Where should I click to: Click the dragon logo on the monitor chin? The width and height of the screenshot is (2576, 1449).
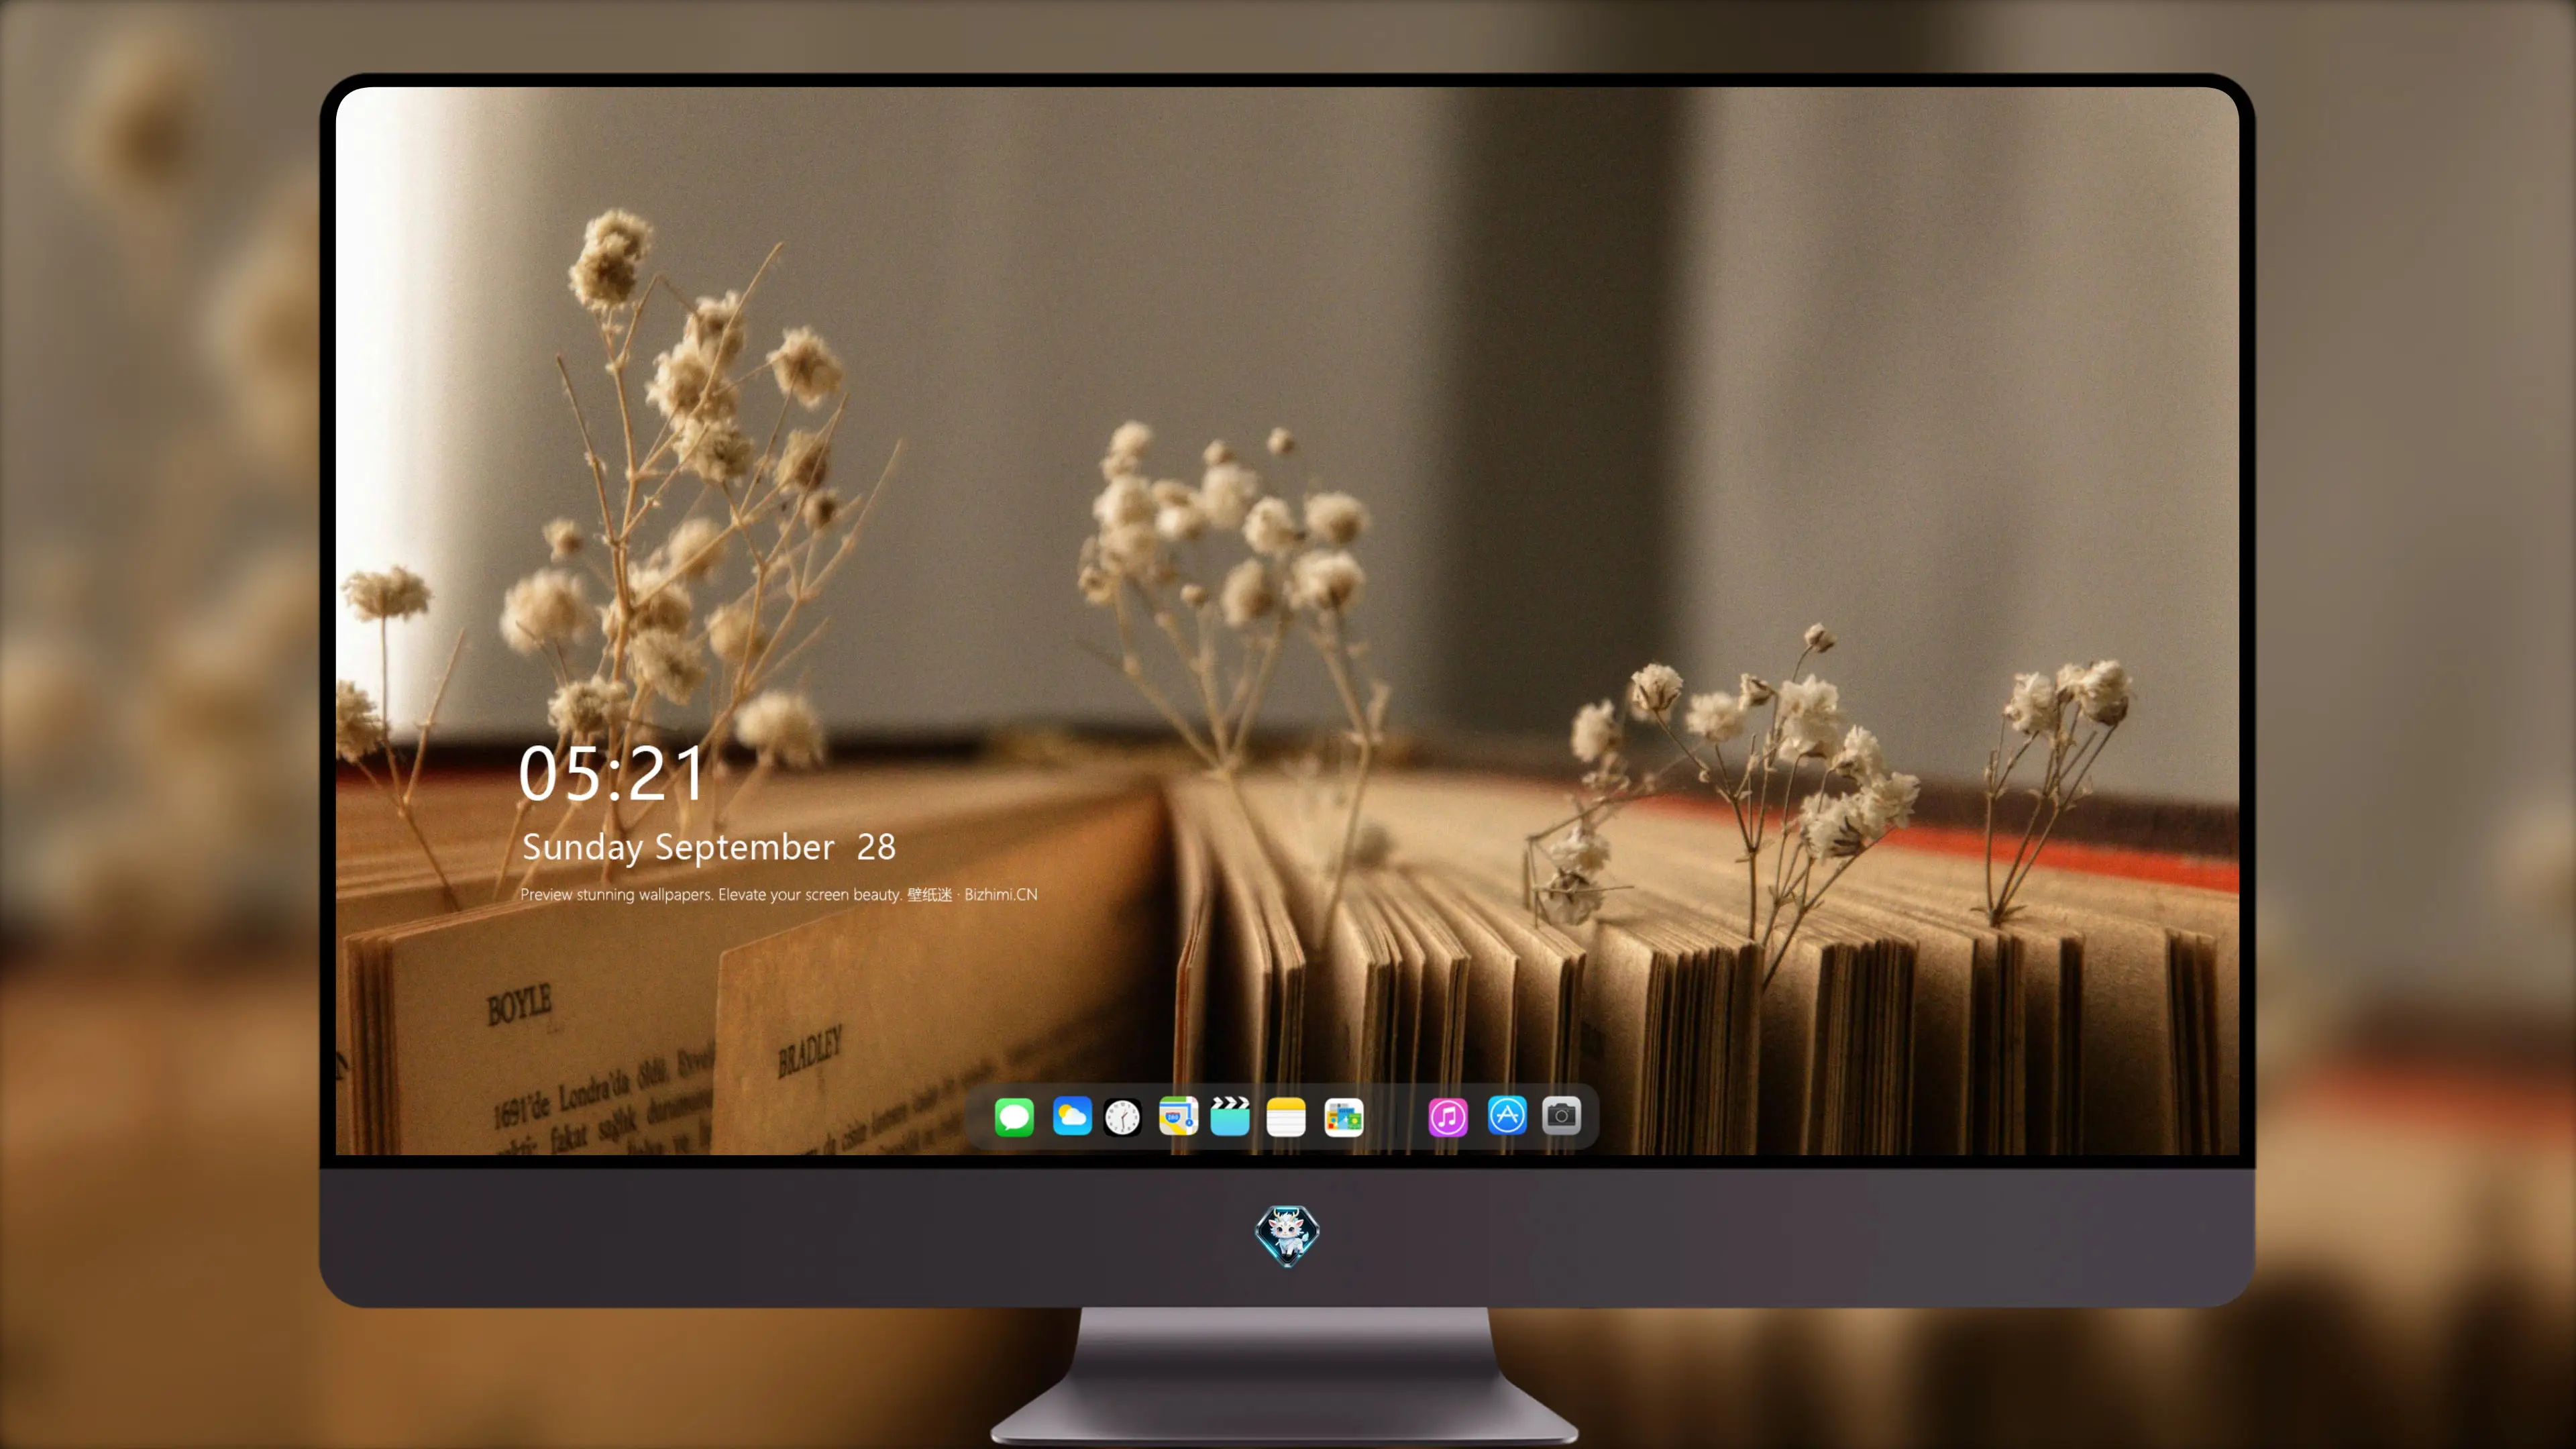1287,1236
